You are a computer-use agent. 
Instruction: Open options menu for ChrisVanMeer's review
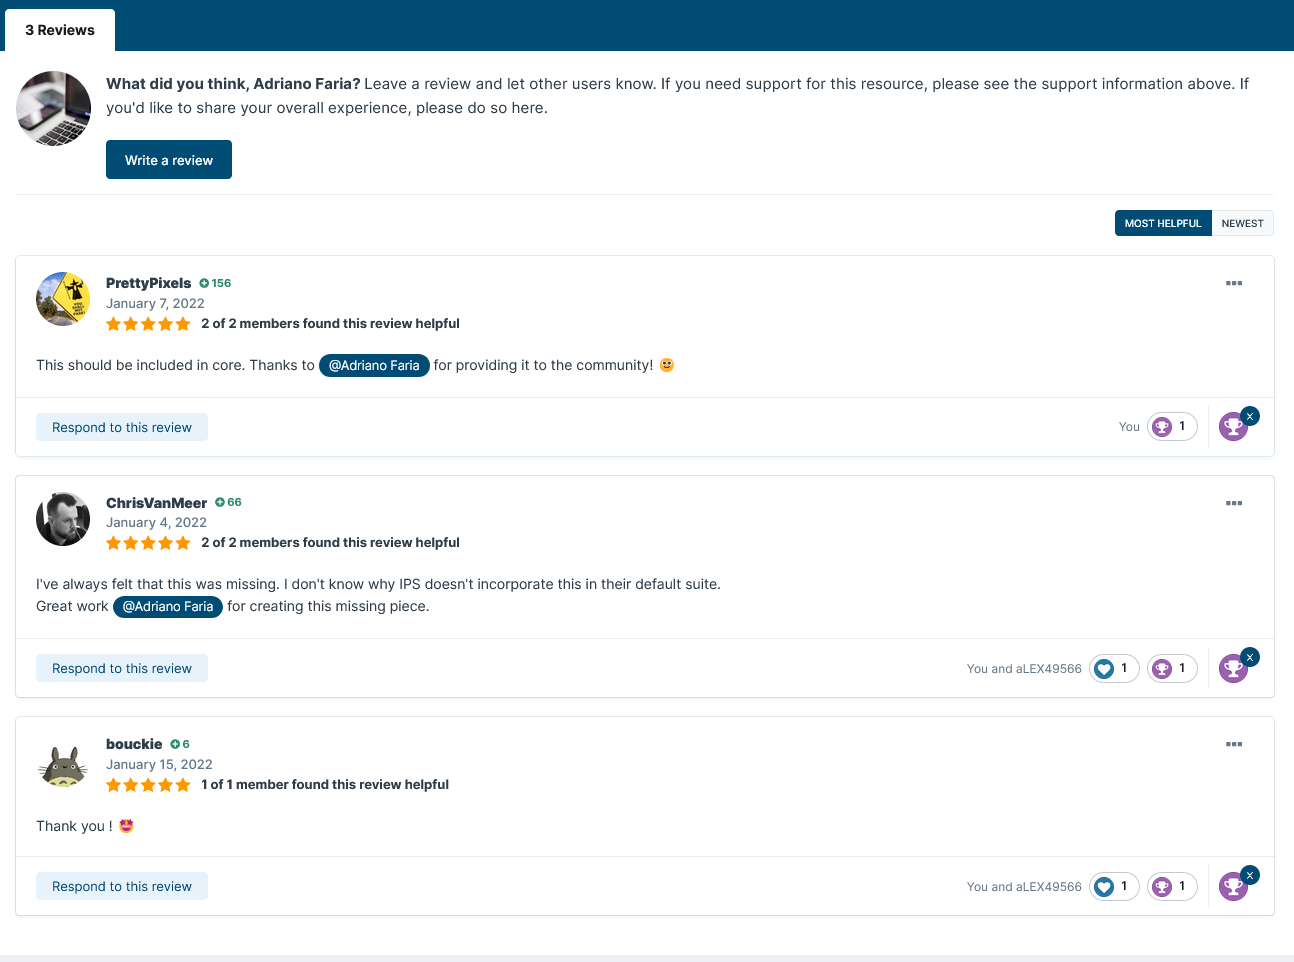[x=1233, y=503]
